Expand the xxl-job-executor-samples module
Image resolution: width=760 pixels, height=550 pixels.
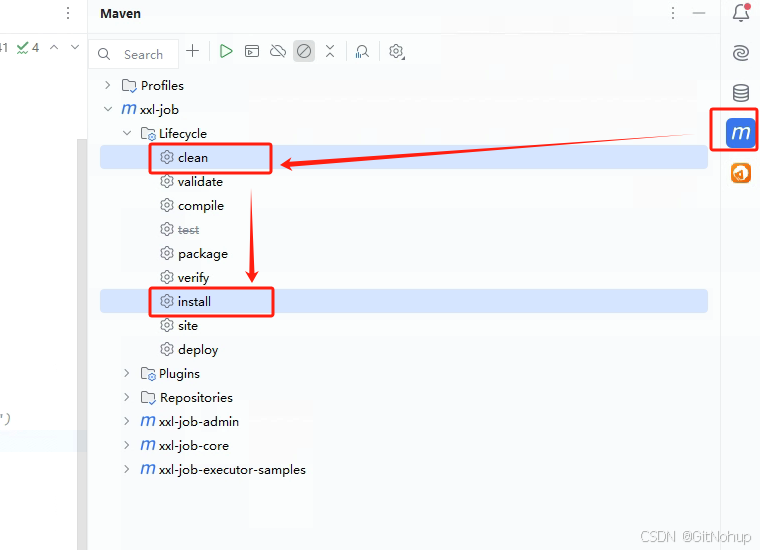coord(127,469)
